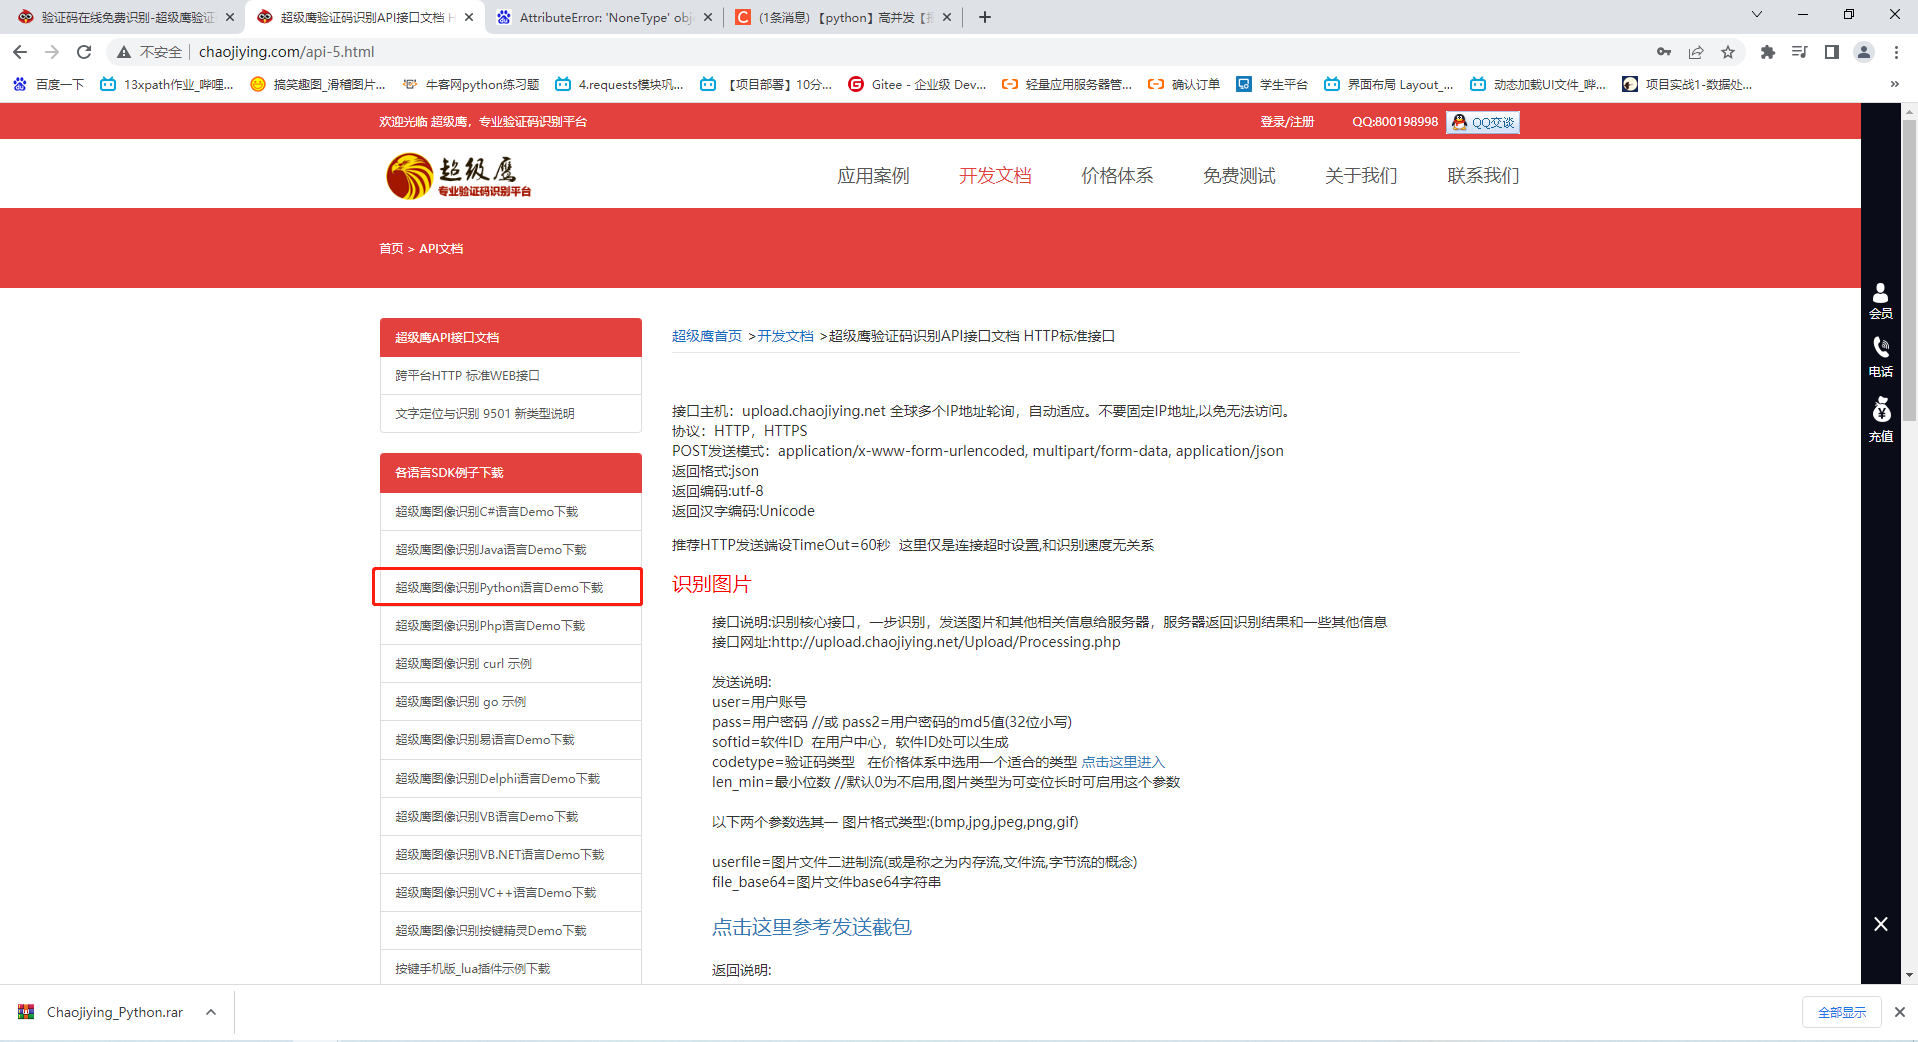1918x1042 pixels.
Task: Click the 首页 breadcrumb in red banner
Action: pyautogui.click(x=391, y=249)
